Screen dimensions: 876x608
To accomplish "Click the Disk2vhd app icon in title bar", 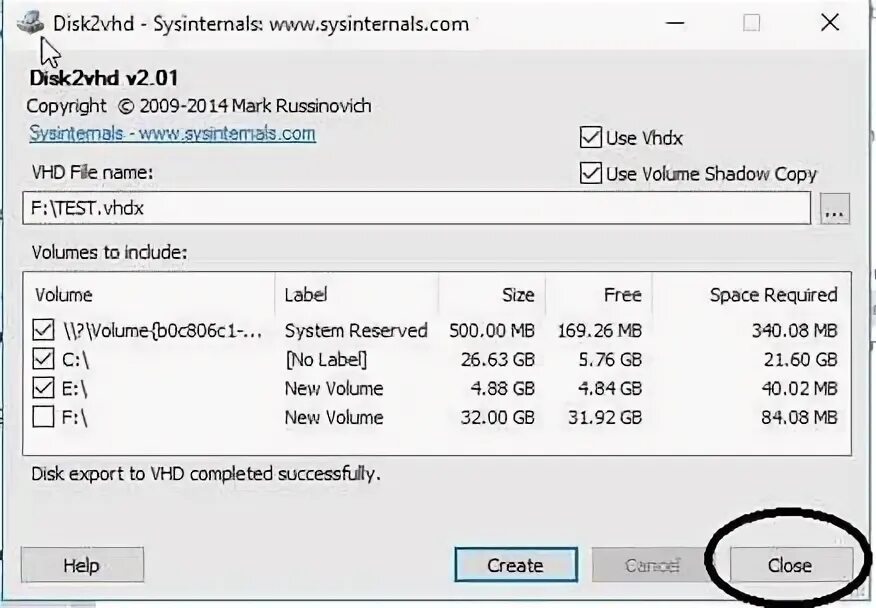I will coord(30,24).
